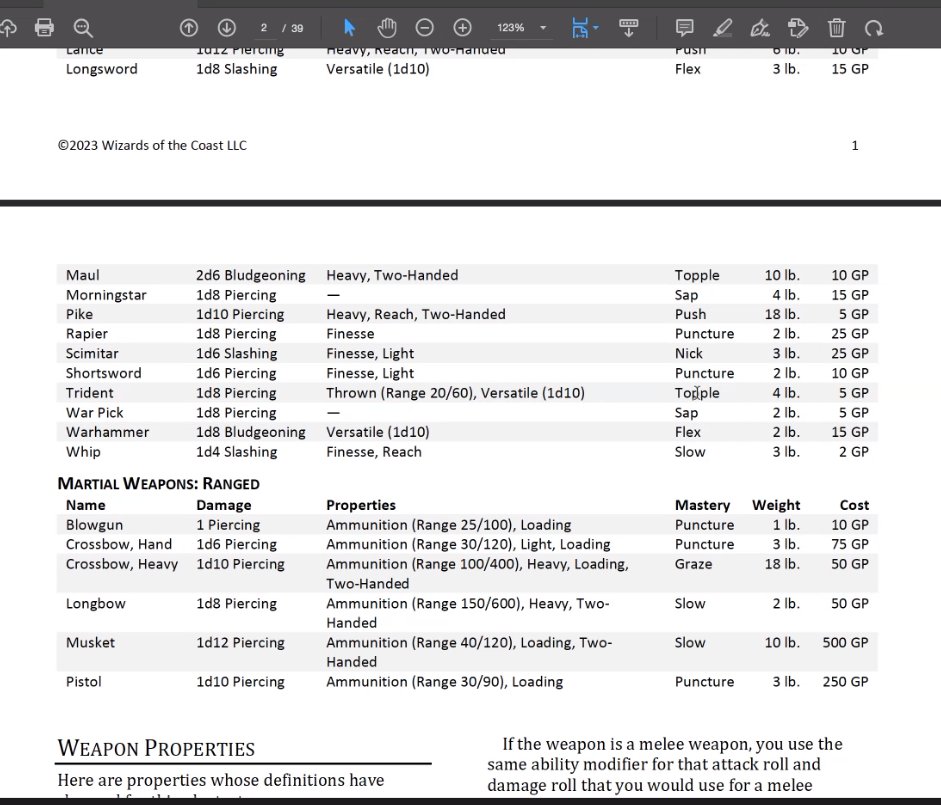
Task: Zoom out with the minus button
Action: 425,28
